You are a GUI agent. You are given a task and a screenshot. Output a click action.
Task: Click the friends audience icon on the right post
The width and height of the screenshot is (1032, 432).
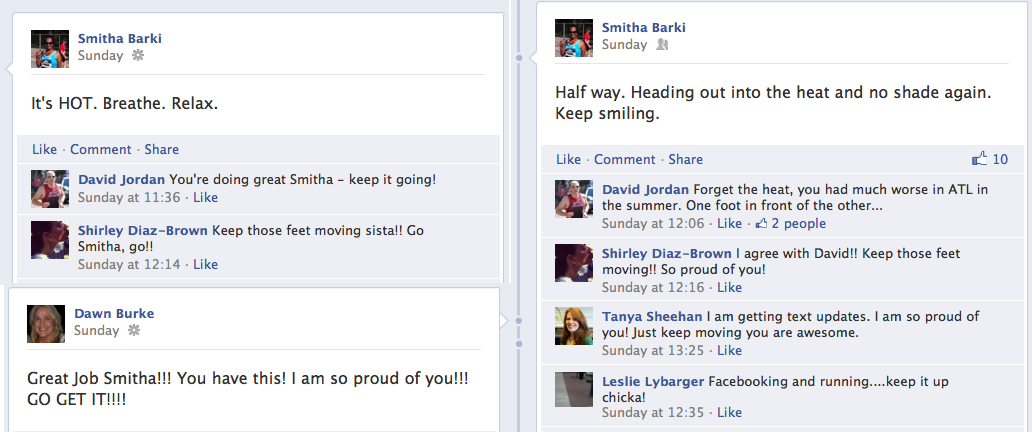click(662, 44)
